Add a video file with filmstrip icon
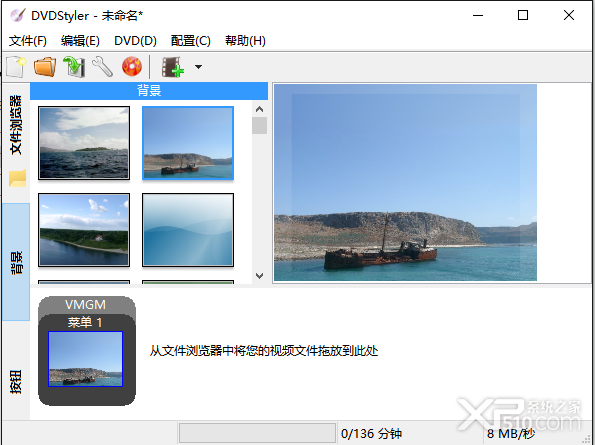 pos(173,67)
